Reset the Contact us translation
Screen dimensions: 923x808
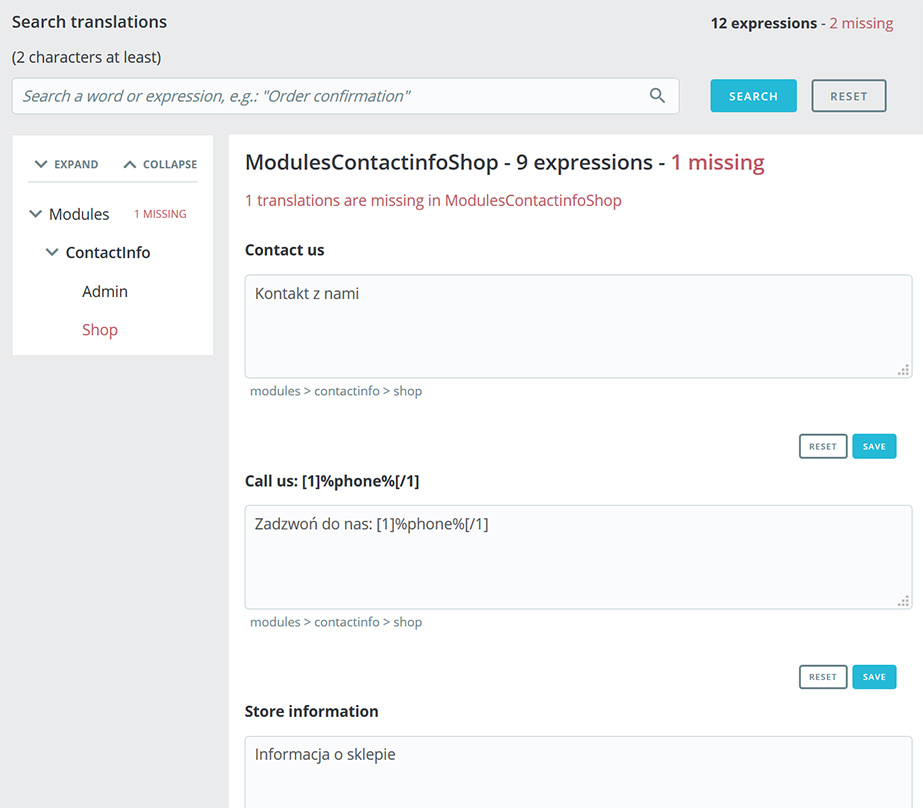(x=823, y=446)
